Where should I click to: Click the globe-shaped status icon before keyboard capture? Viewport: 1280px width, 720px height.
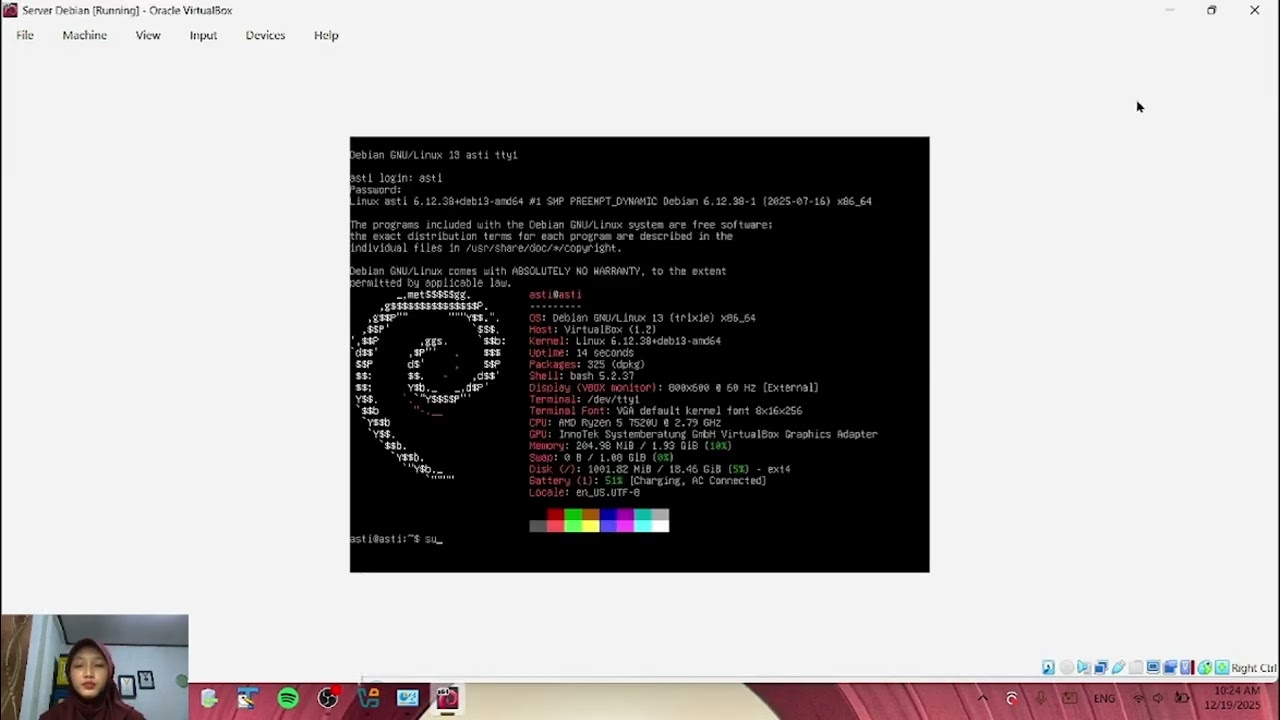1205,668
